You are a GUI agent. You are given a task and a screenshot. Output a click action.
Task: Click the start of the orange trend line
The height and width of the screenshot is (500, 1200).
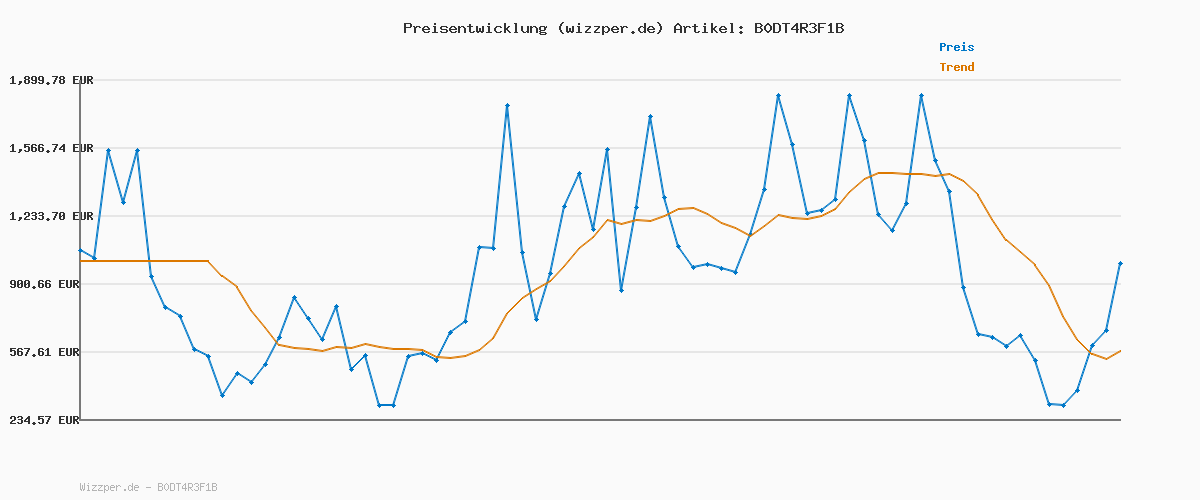[x=80, y=261]
